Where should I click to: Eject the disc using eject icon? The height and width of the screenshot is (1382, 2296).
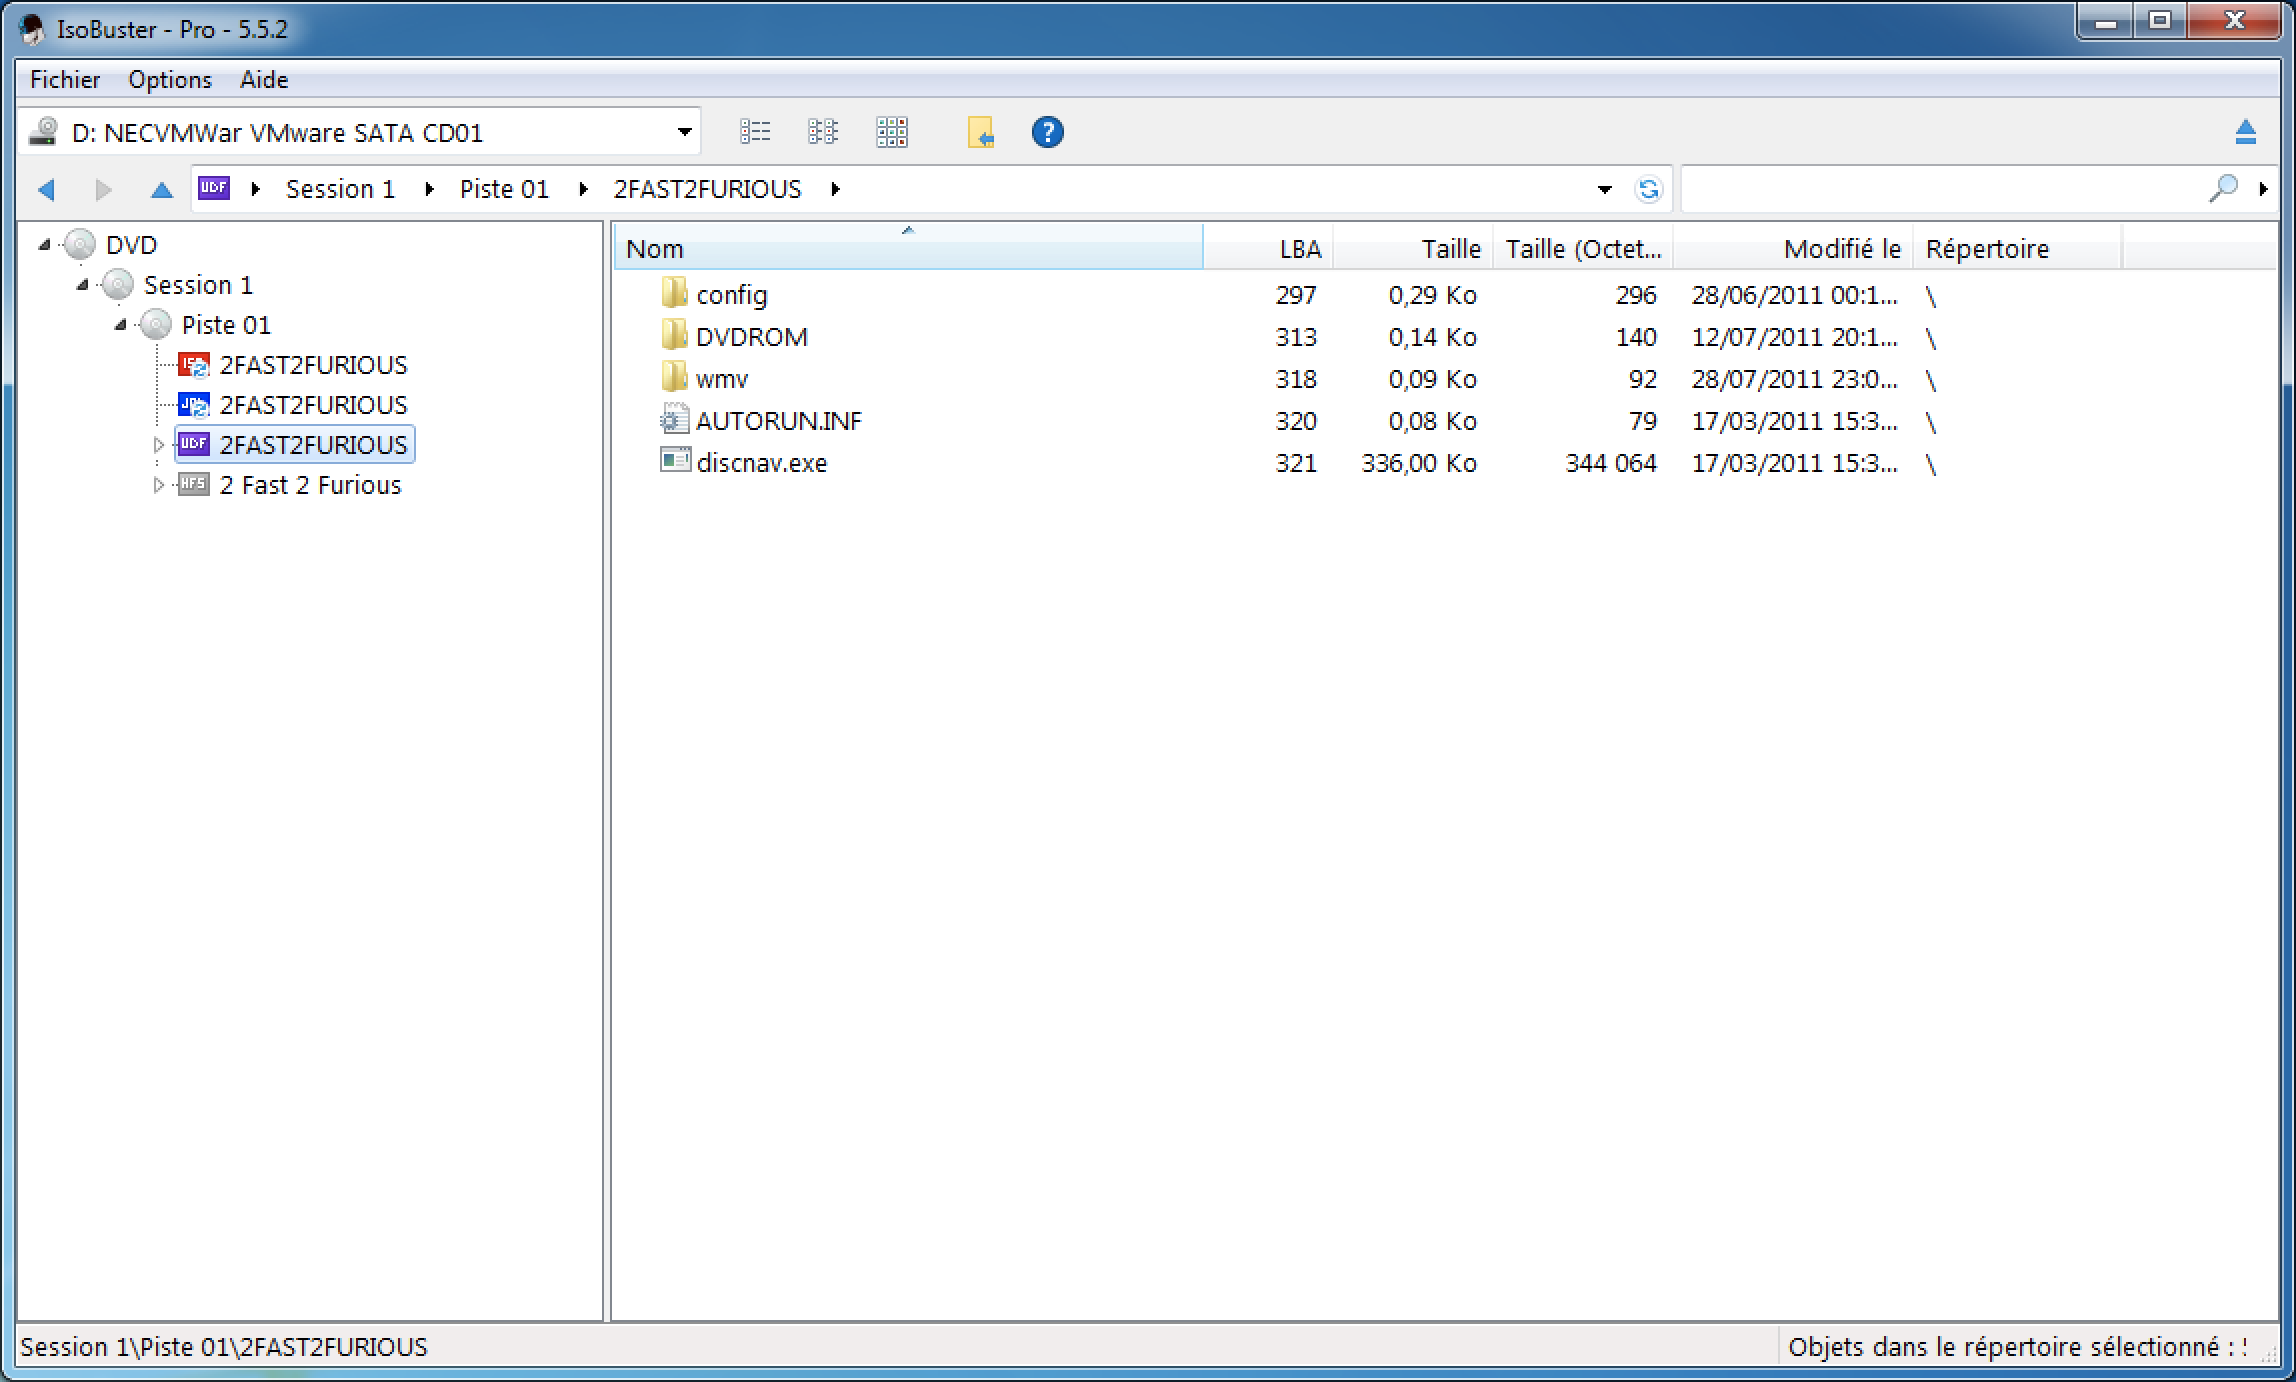(x=2245, y=132)
